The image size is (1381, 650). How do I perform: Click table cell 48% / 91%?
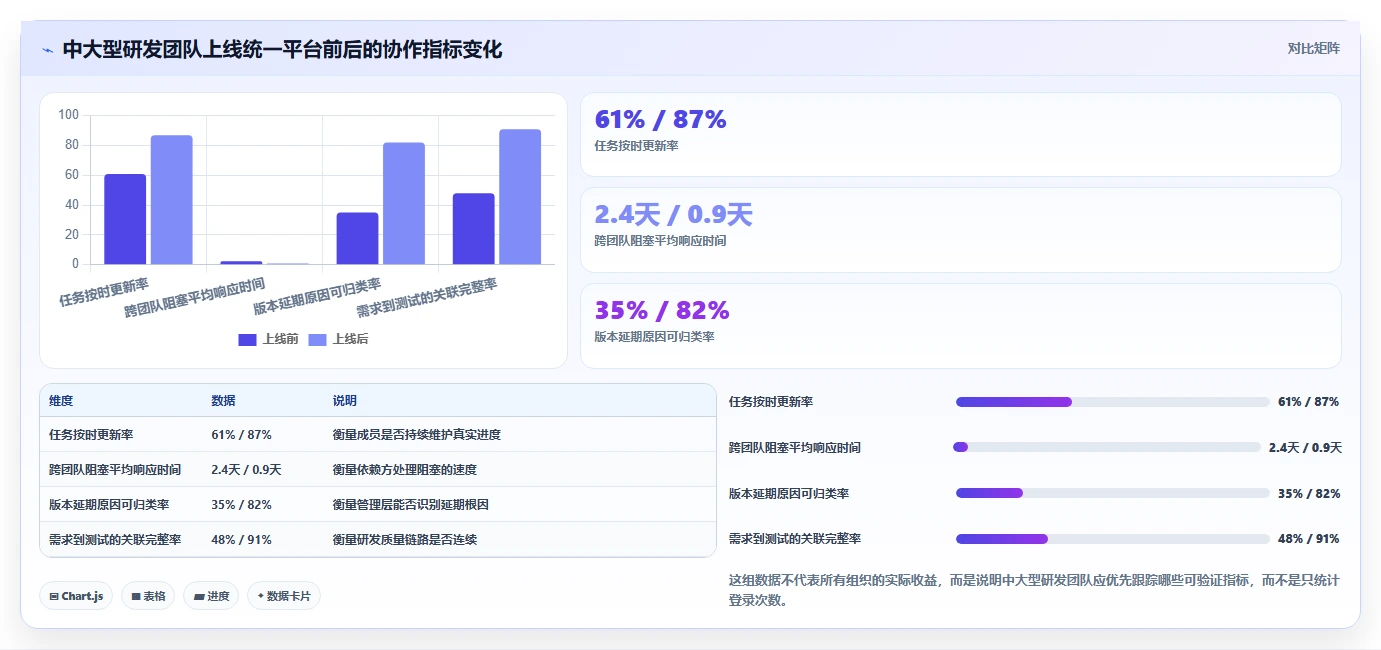tap(241, 540)
